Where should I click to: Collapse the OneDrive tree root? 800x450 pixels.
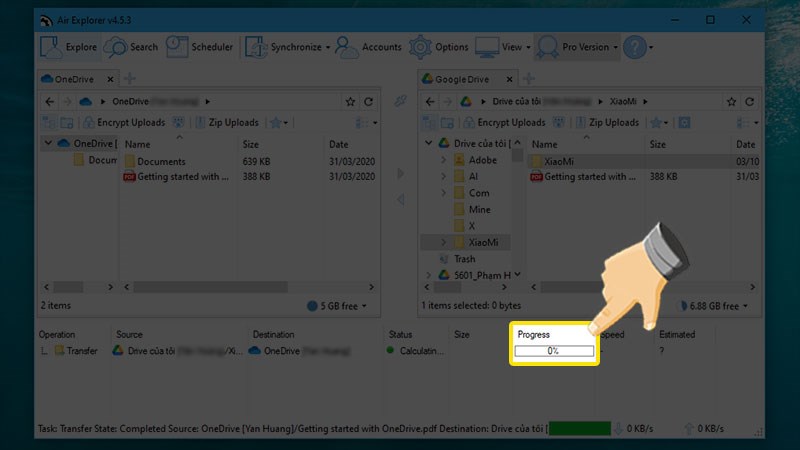pos(48,143)
